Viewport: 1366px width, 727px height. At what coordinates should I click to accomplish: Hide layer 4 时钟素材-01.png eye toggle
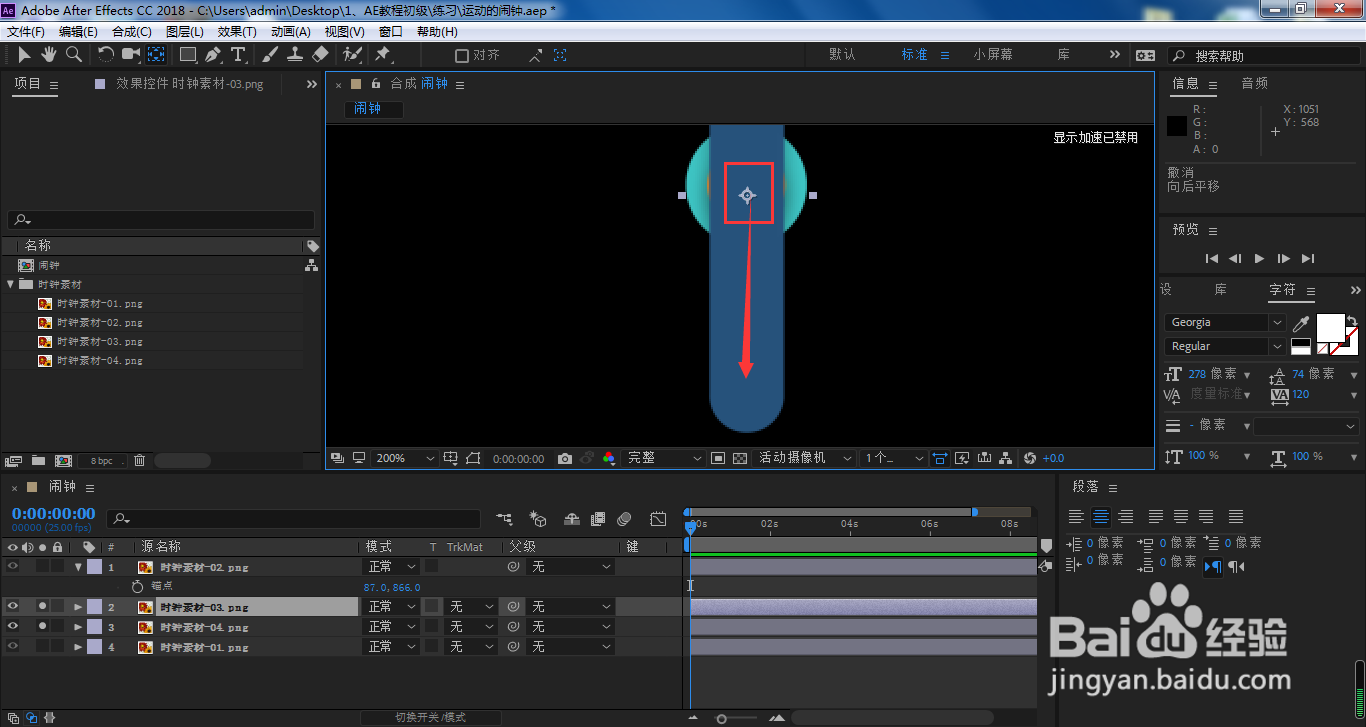(x=13, y=647)
